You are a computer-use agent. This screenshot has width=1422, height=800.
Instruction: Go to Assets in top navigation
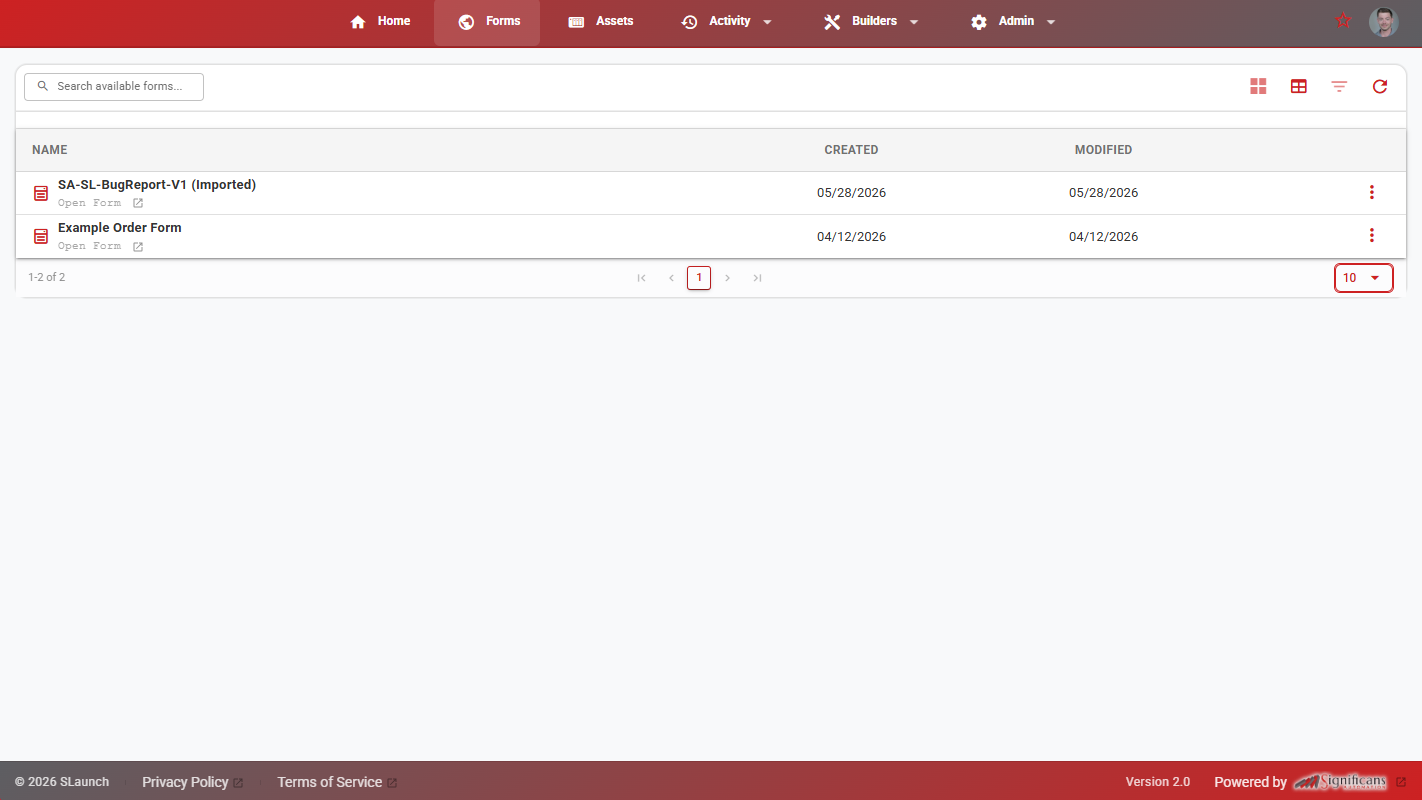(x=600, y=22)
